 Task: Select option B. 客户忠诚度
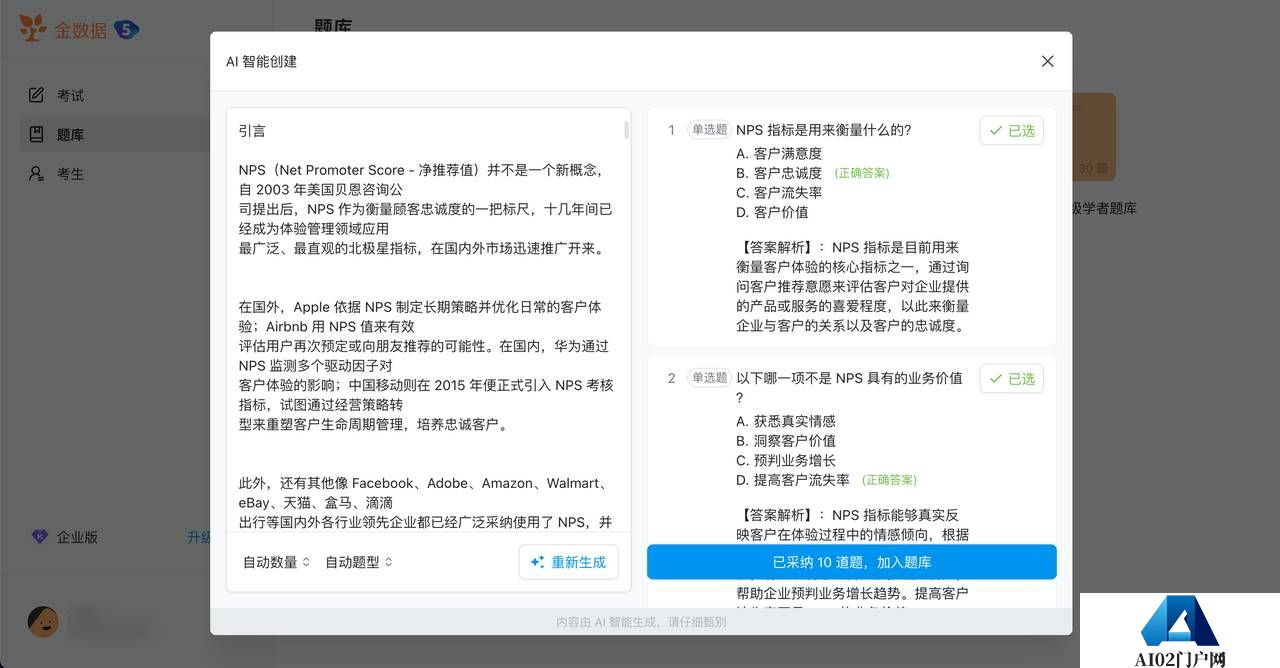coord(779,173)
